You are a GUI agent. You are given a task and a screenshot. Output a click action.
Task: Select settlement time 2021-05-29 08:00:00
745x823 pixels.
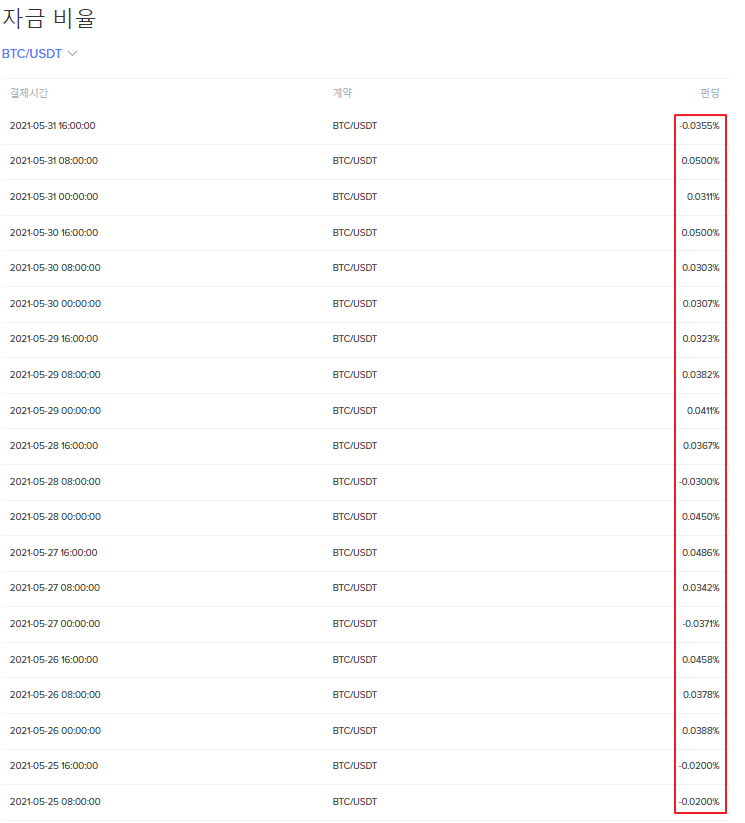click(x=55, y=374)
